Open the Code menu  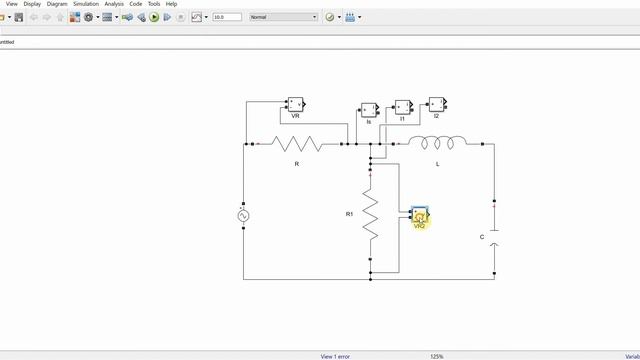click(136, 4)
